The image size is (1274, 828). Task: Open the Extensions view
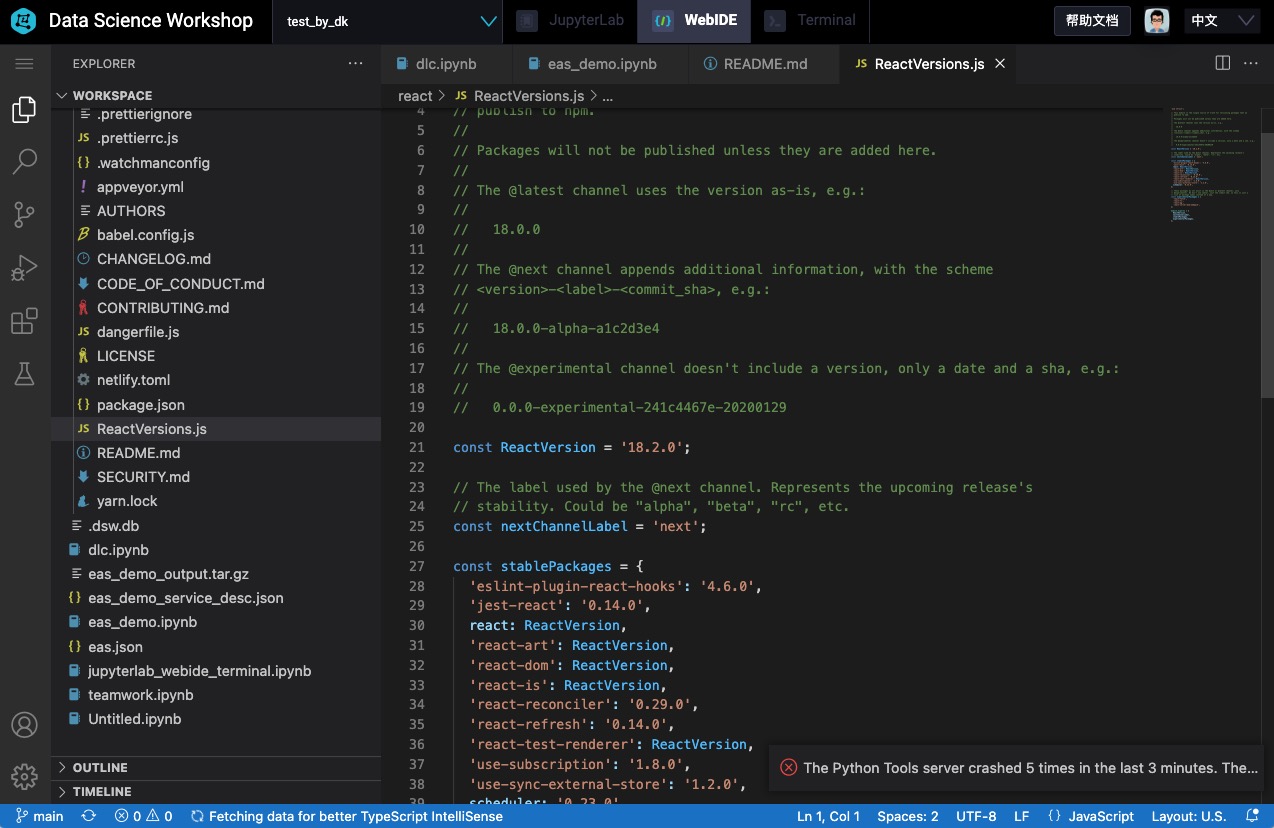click(x=25, y=321)
